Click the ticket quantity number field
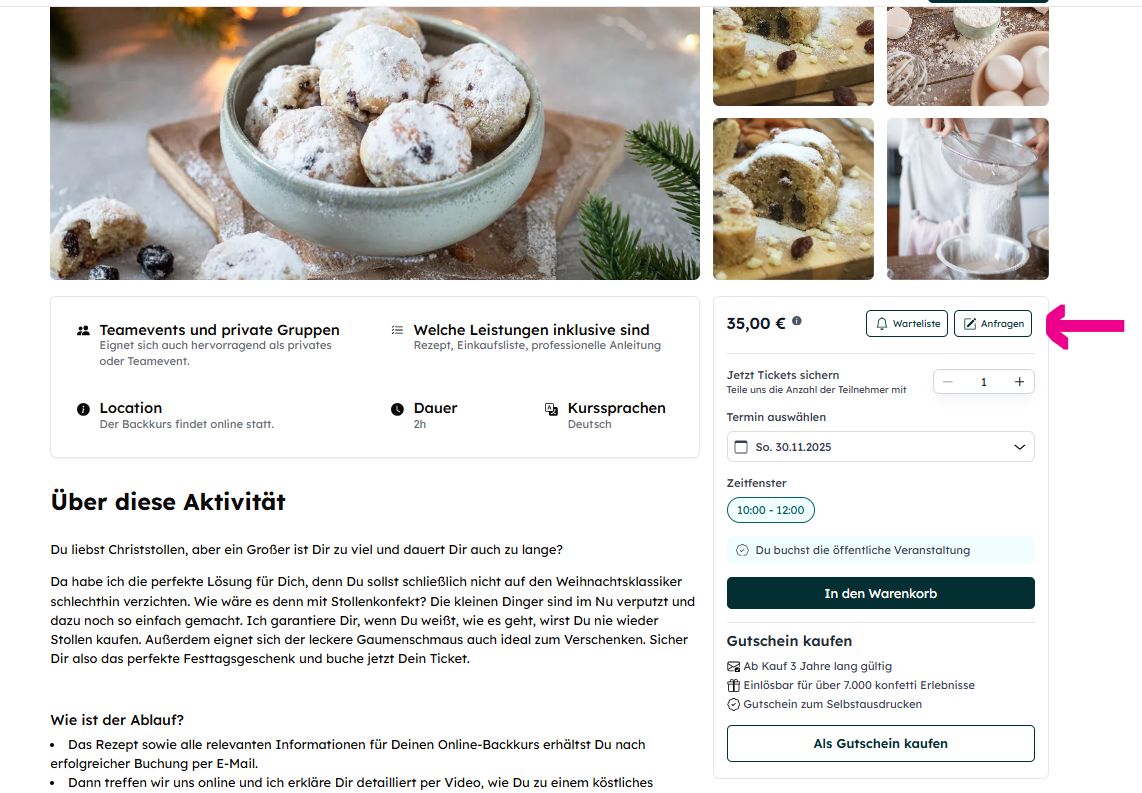1142x793 pixels. [983, 382]
